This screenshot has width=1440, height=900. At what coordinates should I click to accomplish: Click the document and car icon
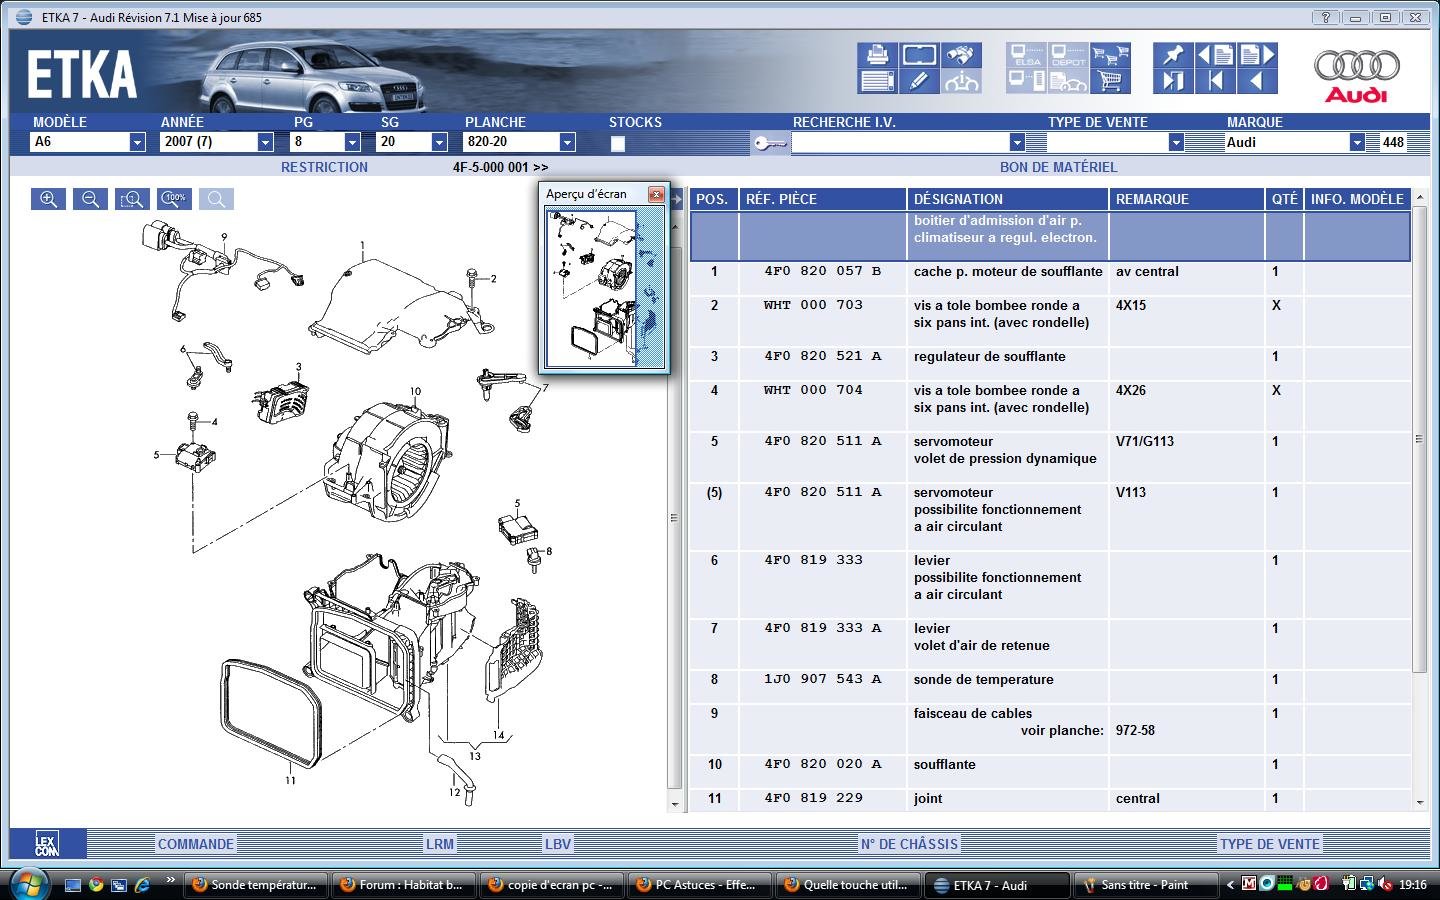1068,81
